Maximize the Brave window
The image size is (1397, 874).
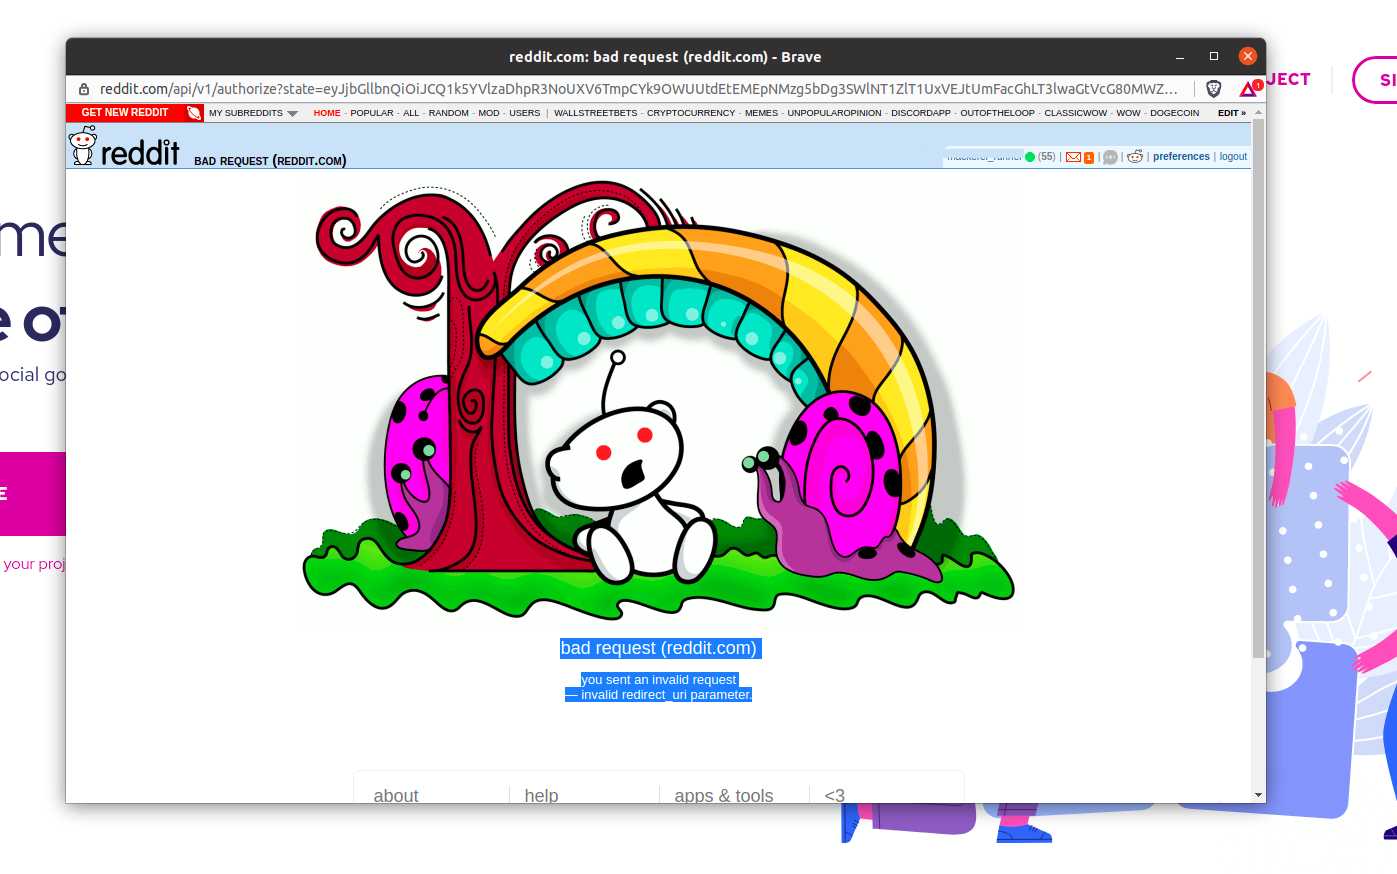pyautogui.click(x=1214, y=57)
